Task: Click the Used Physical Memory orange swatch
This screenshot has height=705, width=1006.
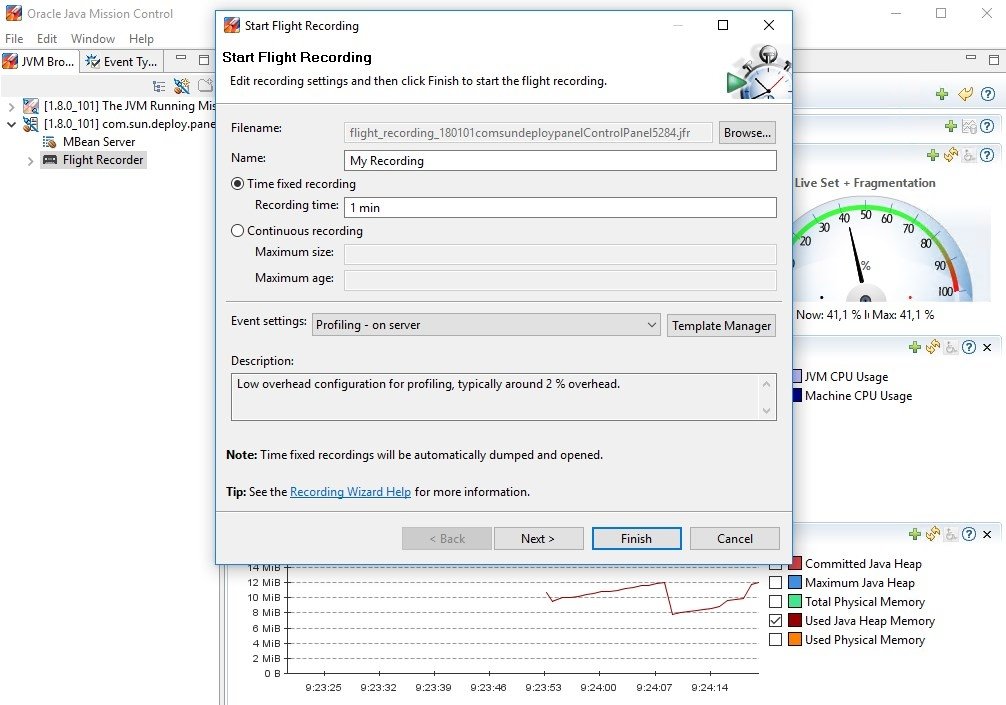Action: 795,640
